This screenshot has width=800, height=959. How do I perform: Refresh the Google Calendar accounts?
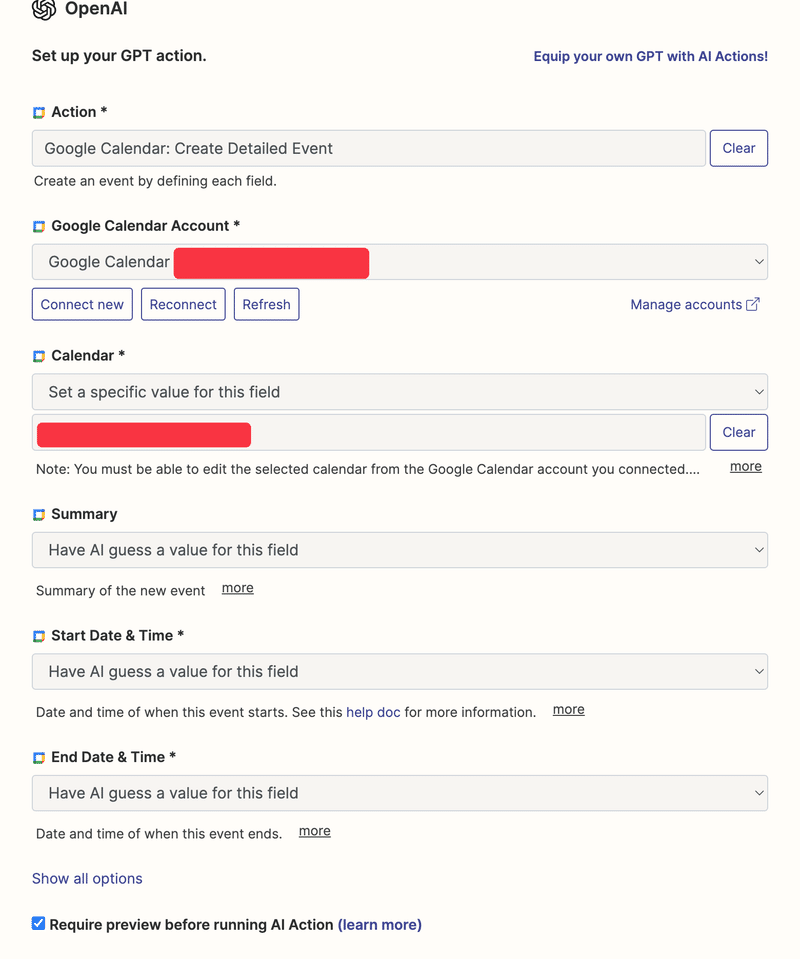click(266, 304)
